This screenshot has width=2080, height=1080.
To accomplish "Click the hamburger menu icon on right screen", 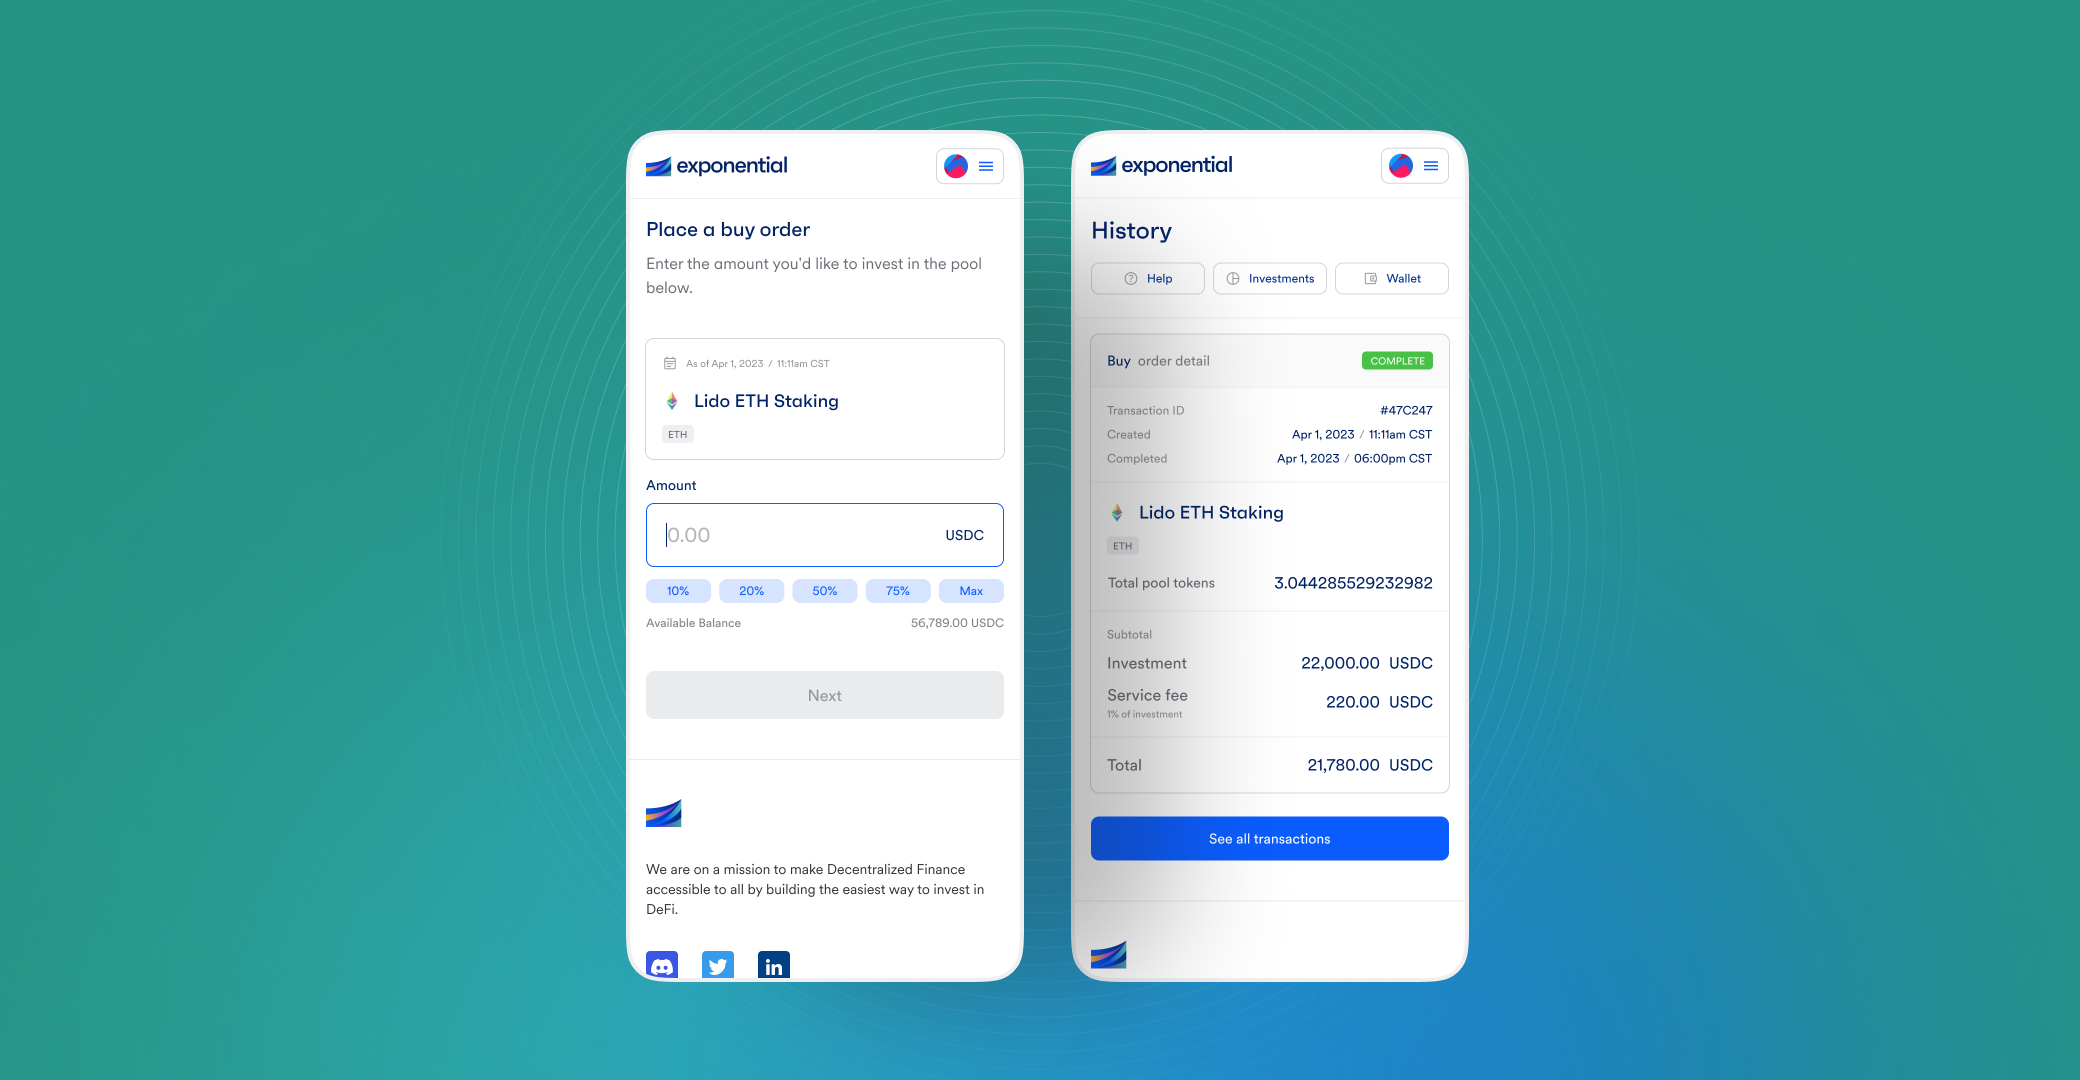I will coord(1431,164).
